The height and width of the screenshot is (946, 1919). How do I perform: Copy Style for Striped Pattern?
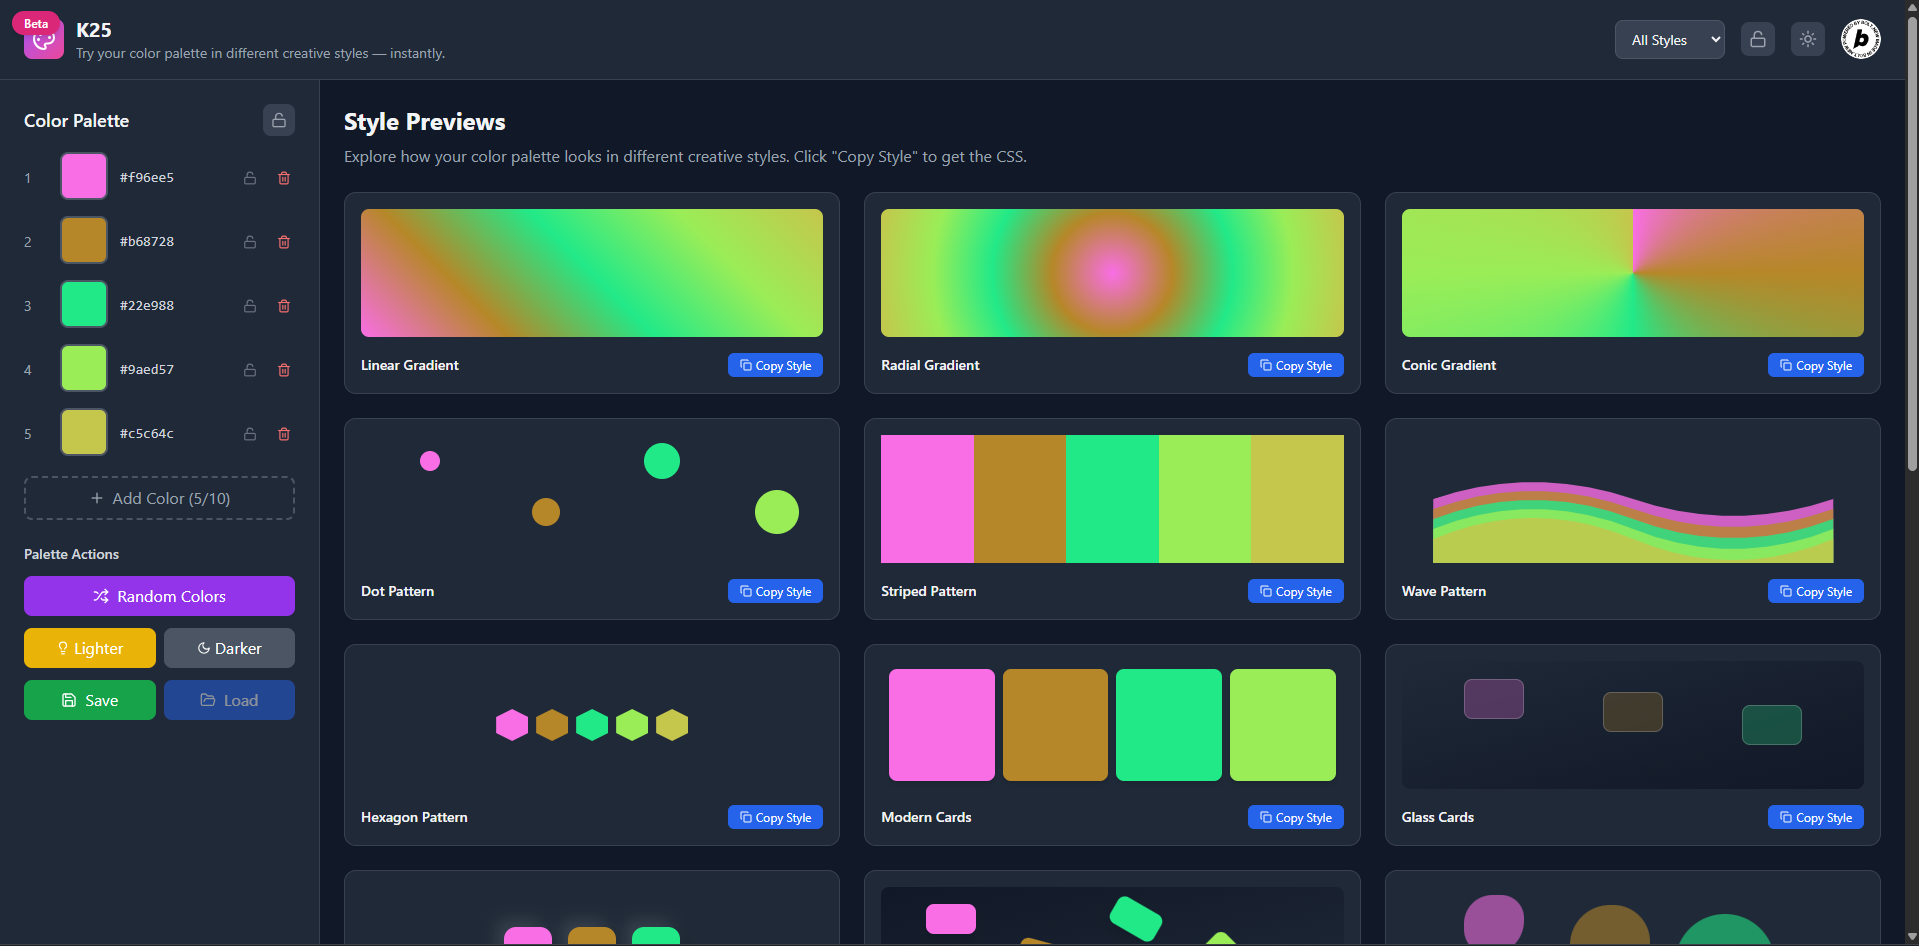(1295, 591)
